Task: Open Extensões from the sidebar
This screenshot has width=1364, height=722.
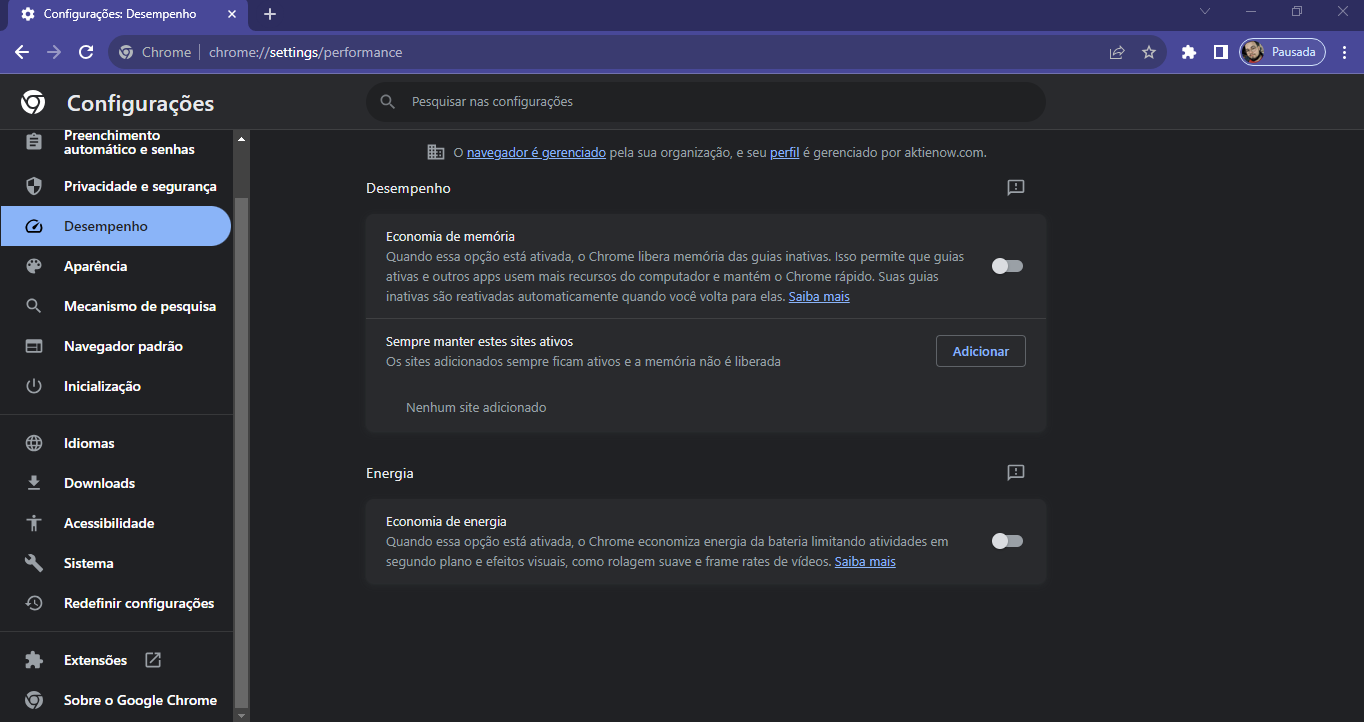Action: coord(96,660)
